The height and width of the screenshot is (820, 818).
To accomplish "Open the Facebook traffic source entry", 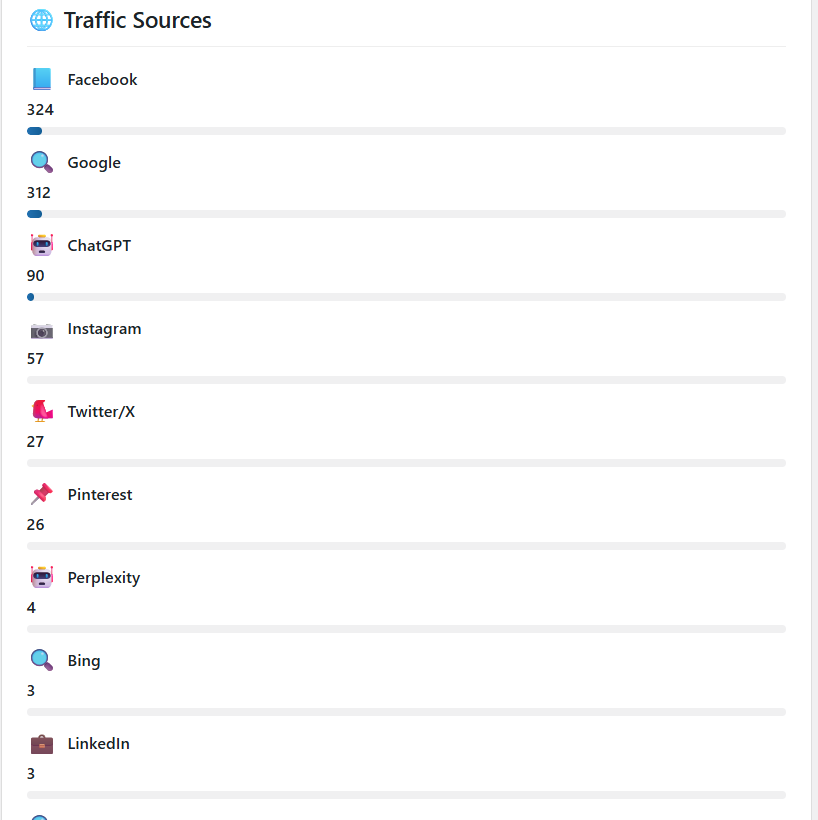I will [x=102, y=79].
